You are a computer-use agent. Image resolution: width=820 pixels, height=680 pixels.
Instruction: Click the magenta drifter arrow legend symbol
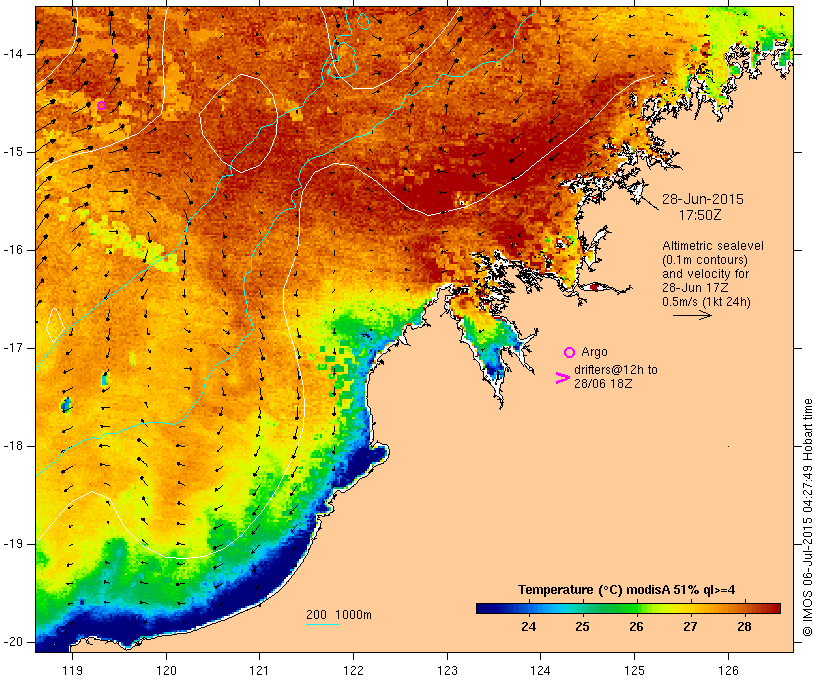[x=563, y=378]
